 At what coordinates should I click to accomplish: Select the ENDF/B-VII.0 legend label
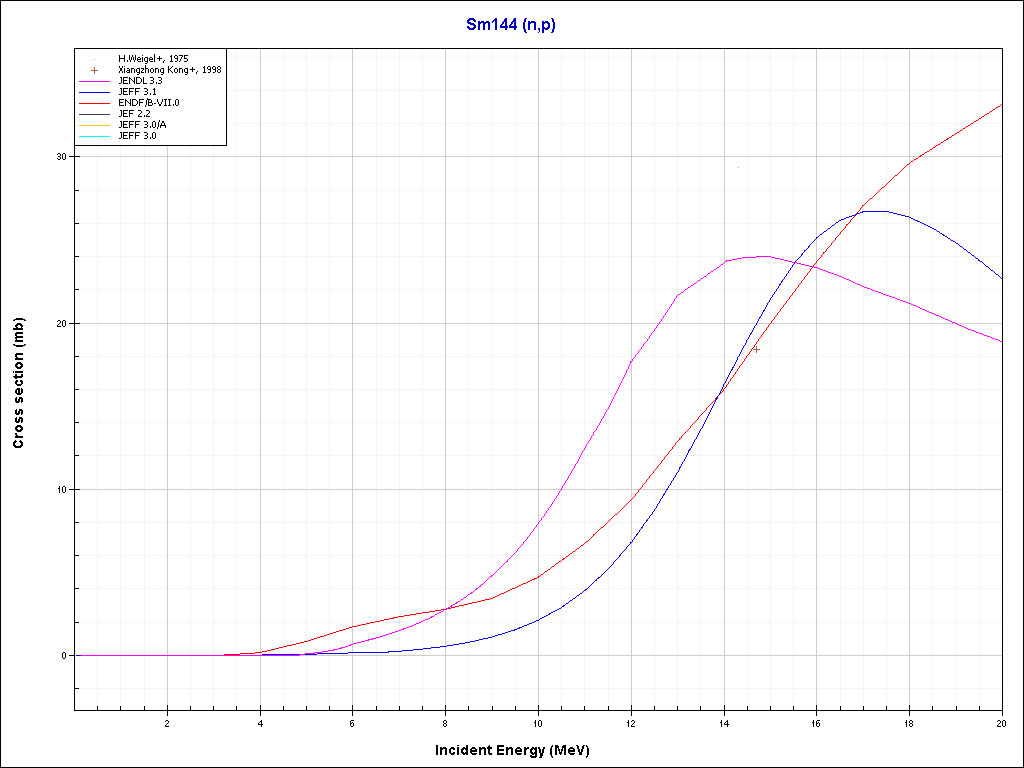point(148,103)
